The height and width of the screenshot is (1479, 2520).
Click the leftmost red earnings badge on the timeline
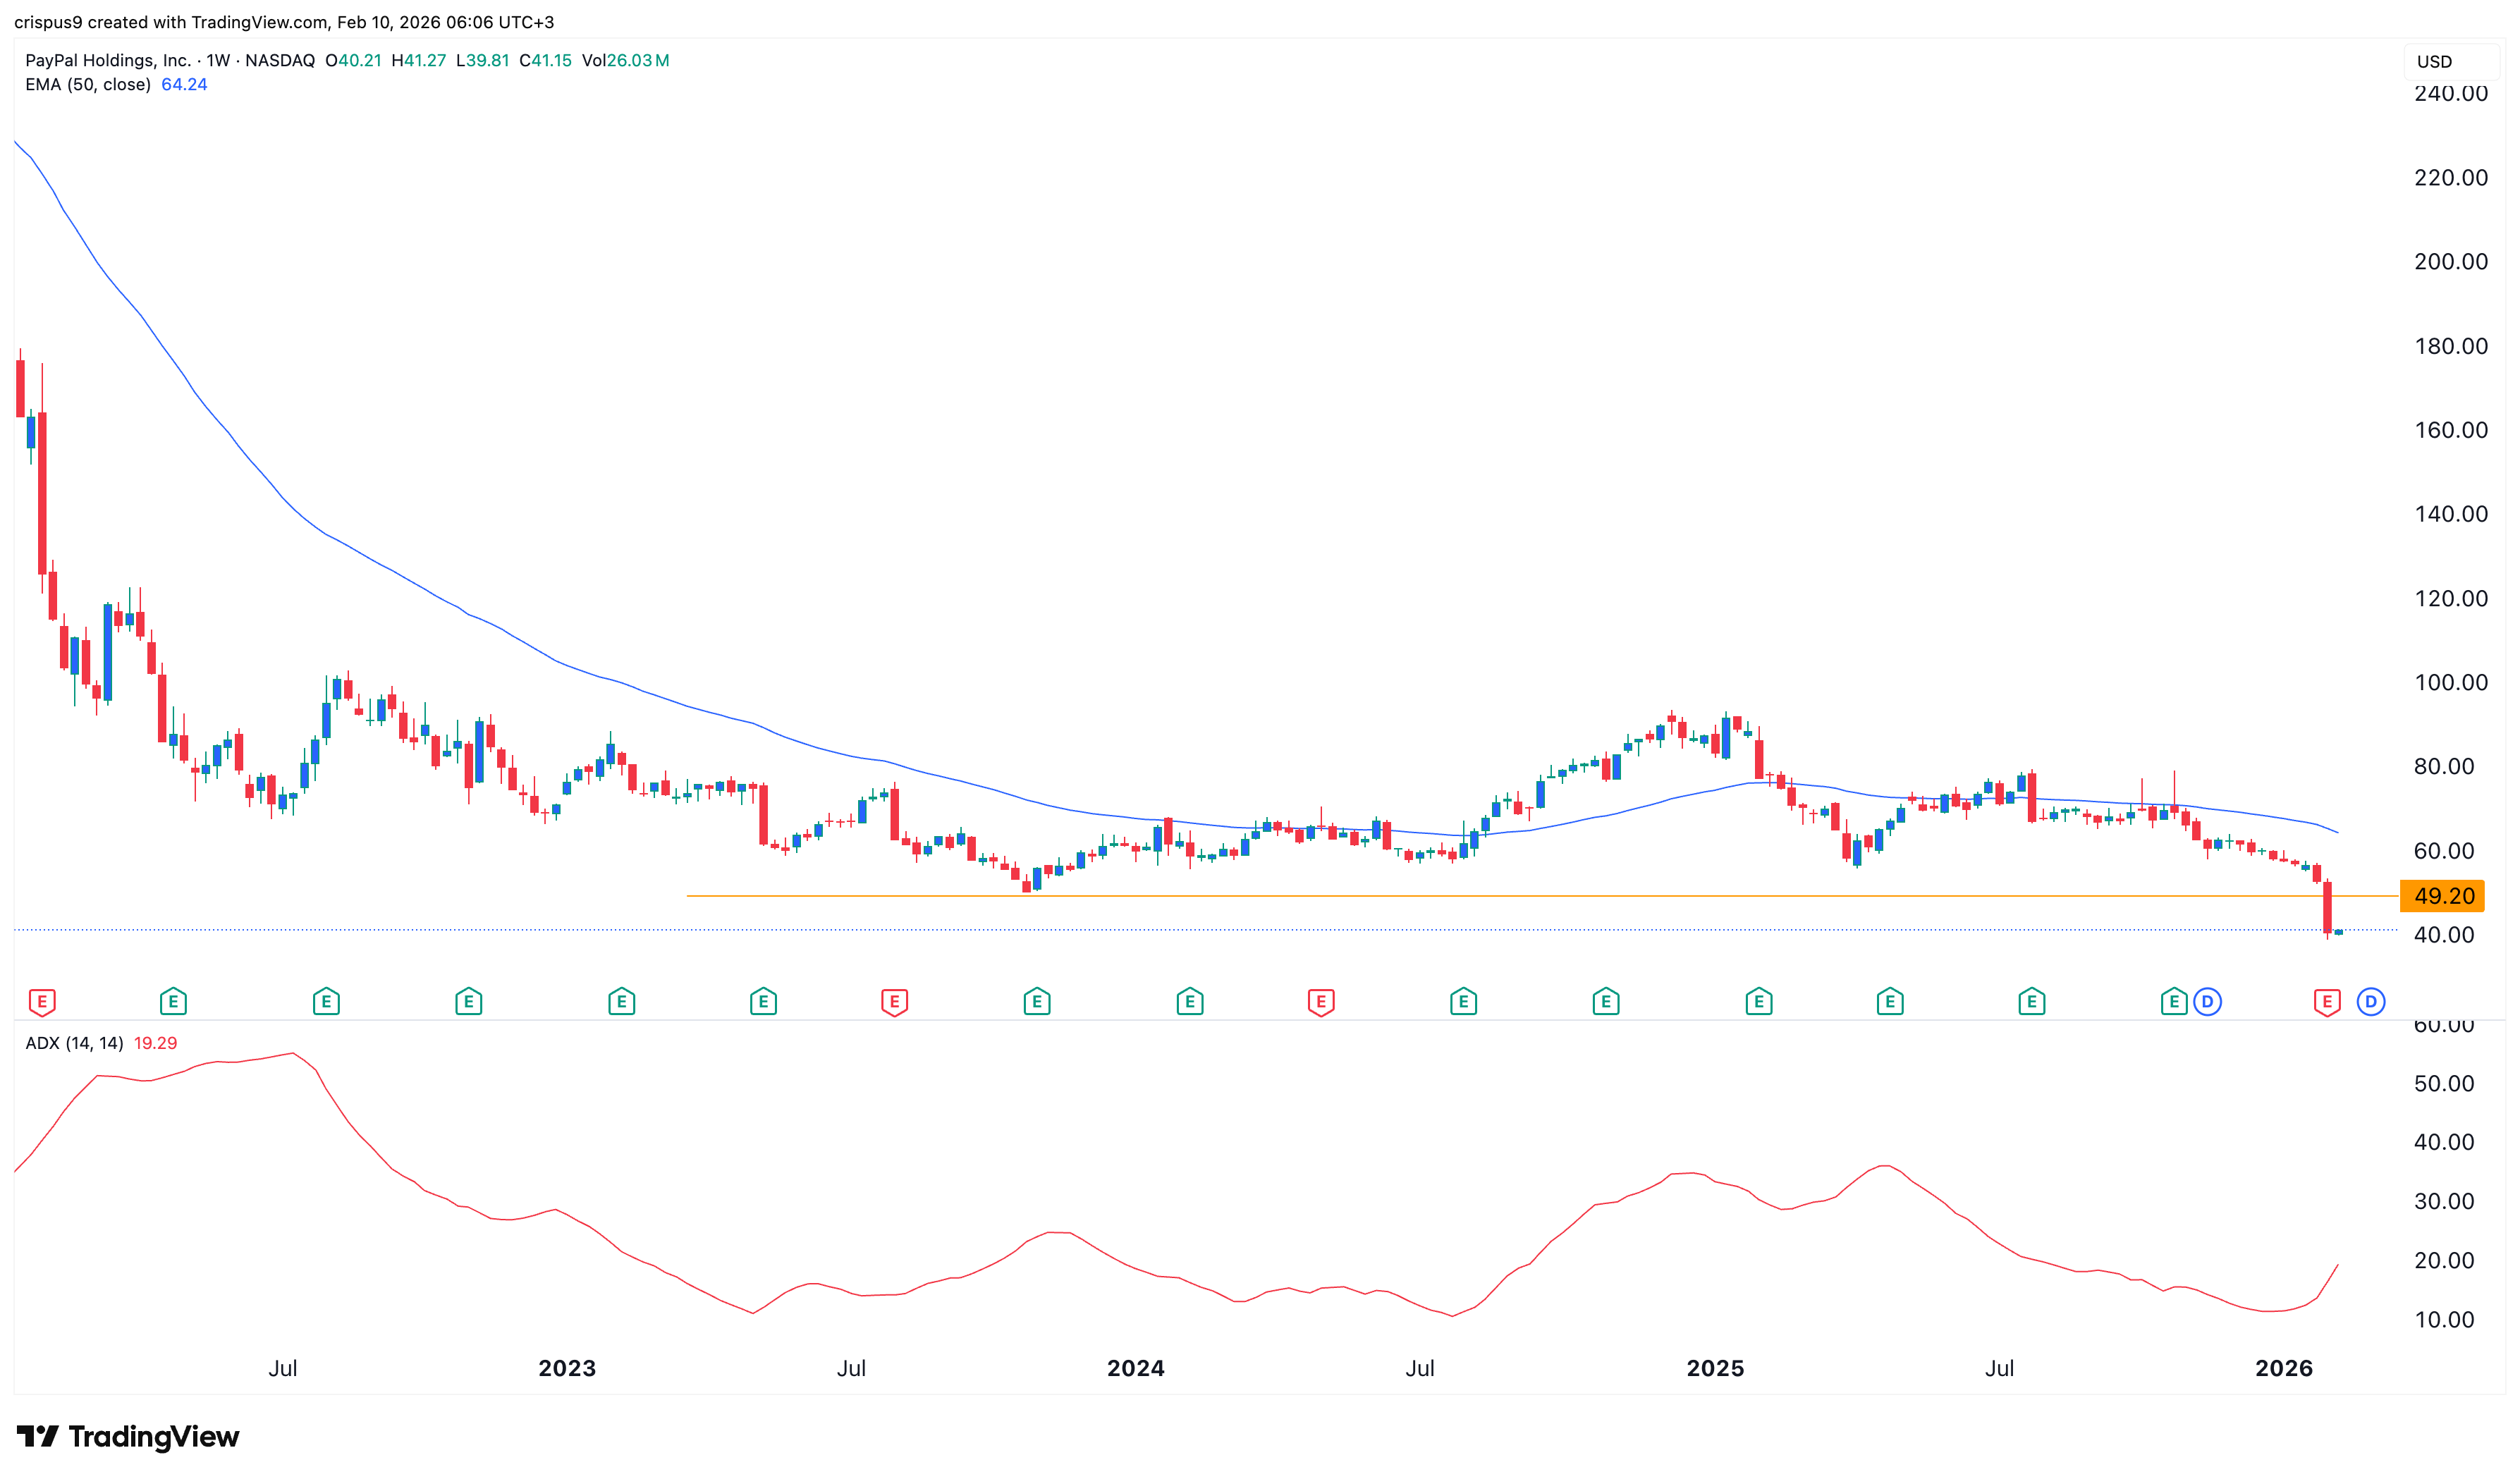pos(42,1000)
